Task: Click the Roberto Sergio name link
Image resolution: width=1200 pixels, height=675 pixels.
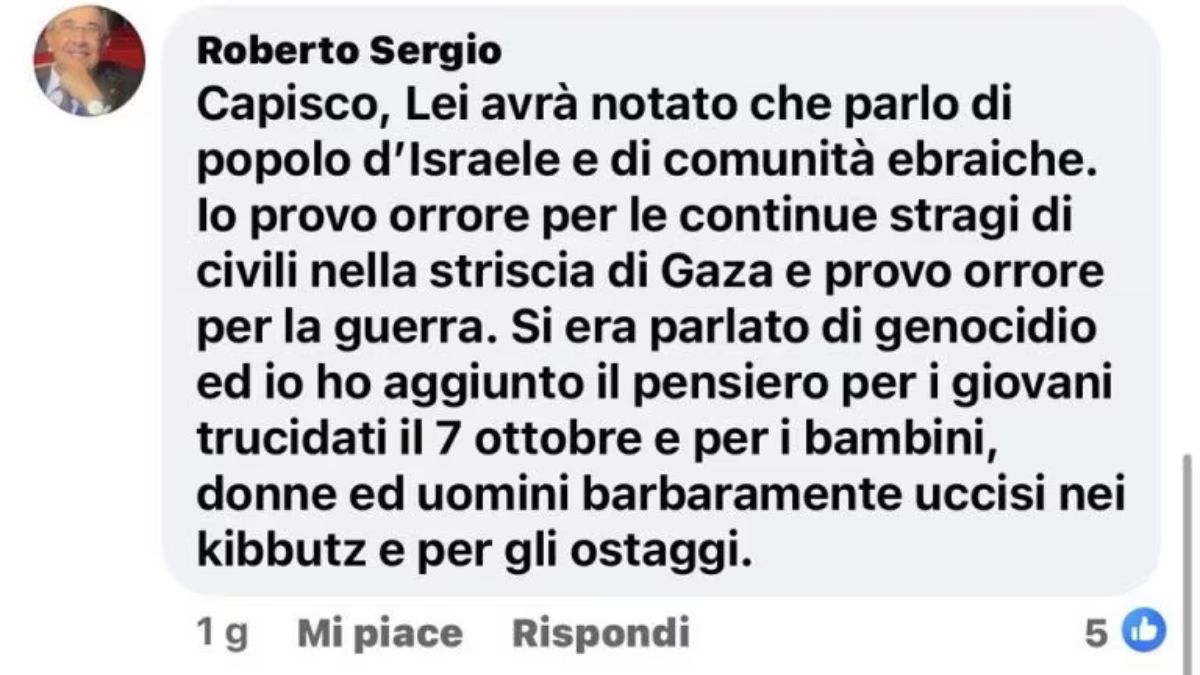Action: (349, 49)
